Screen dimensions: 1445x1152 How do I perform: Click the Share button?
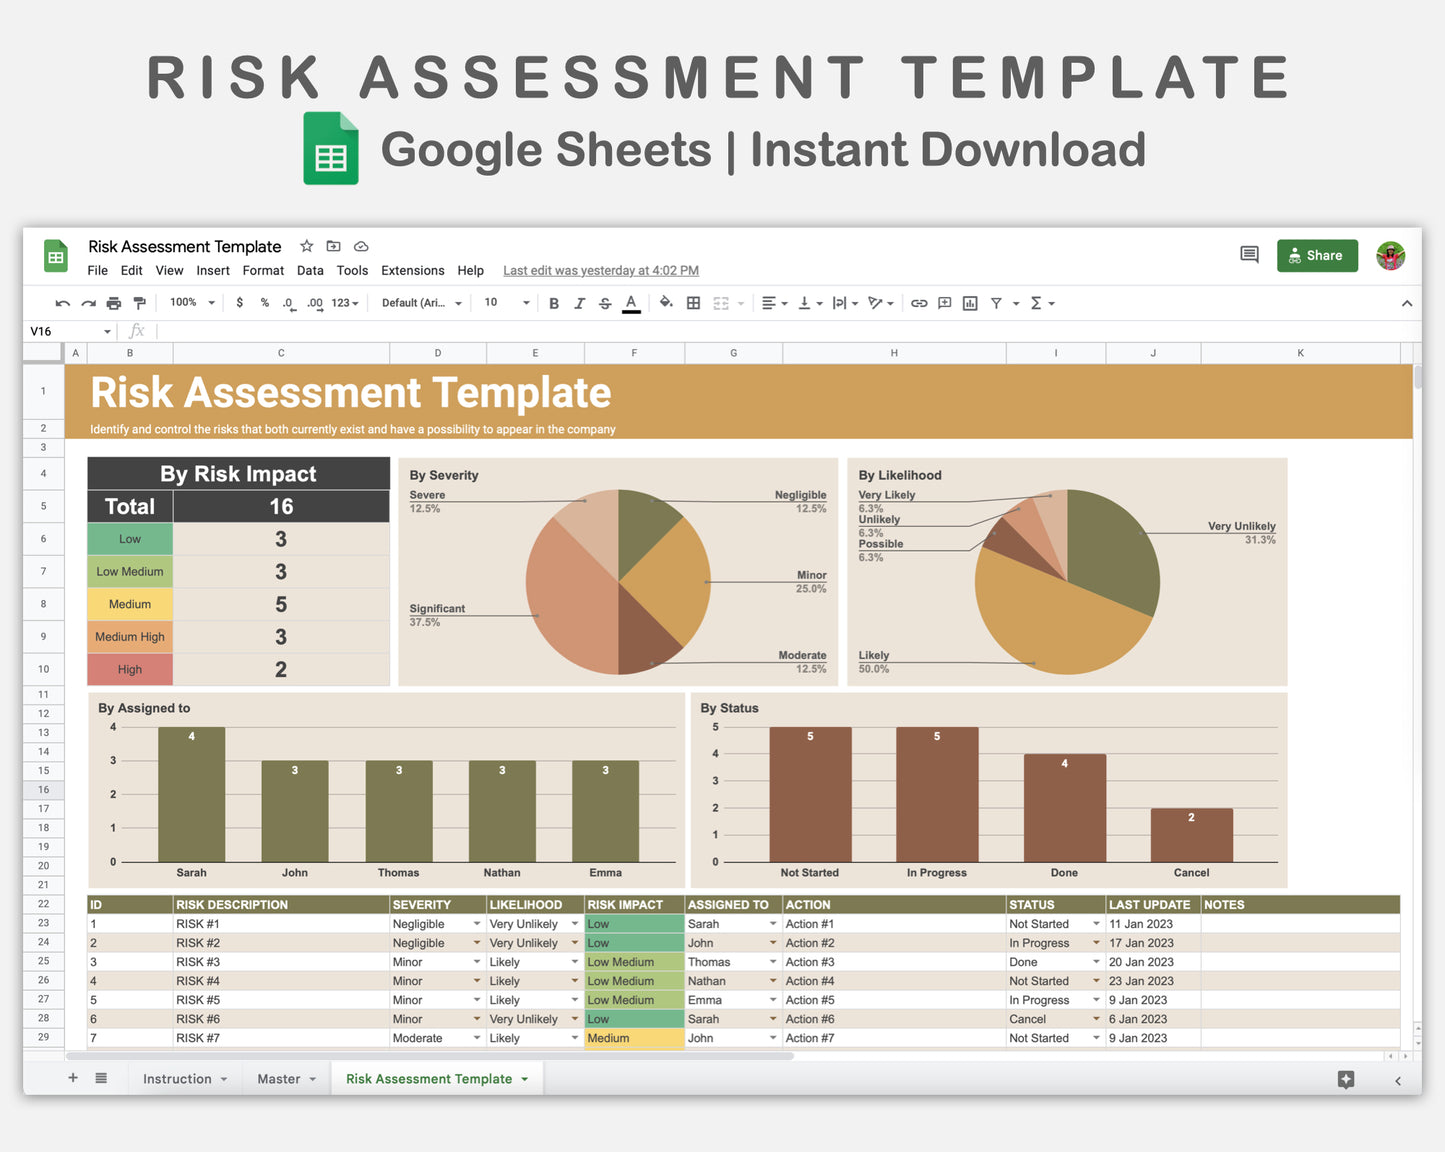[x=1317, y=255]
